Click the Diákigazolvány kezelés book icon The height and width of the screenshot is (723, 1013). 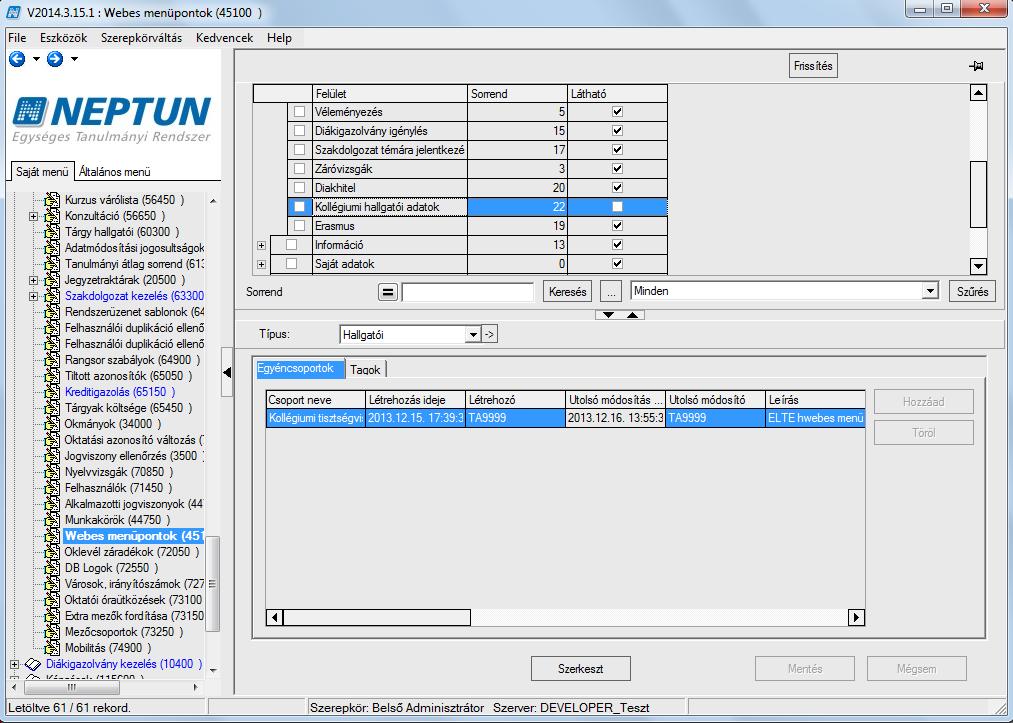click(x=33, y=664)
